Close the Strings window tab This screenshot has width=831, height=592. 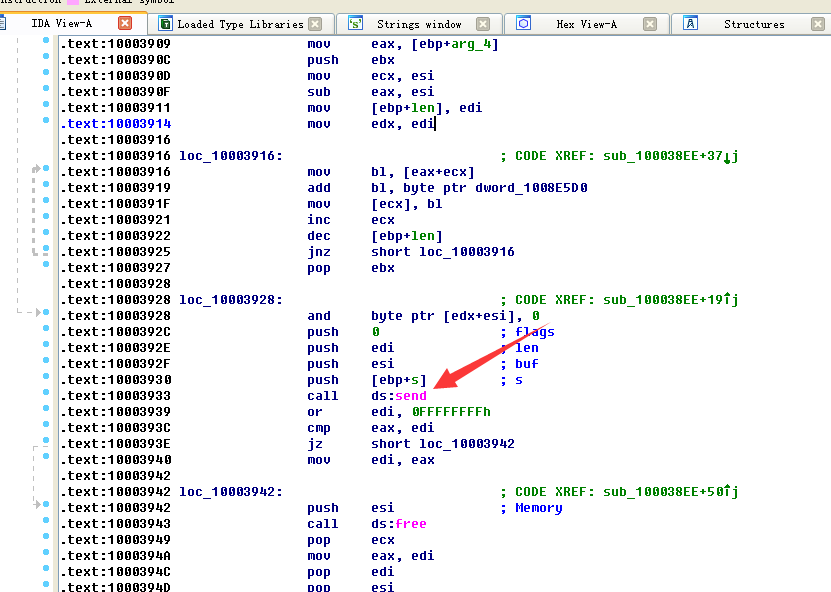click(x=483, y=24)
